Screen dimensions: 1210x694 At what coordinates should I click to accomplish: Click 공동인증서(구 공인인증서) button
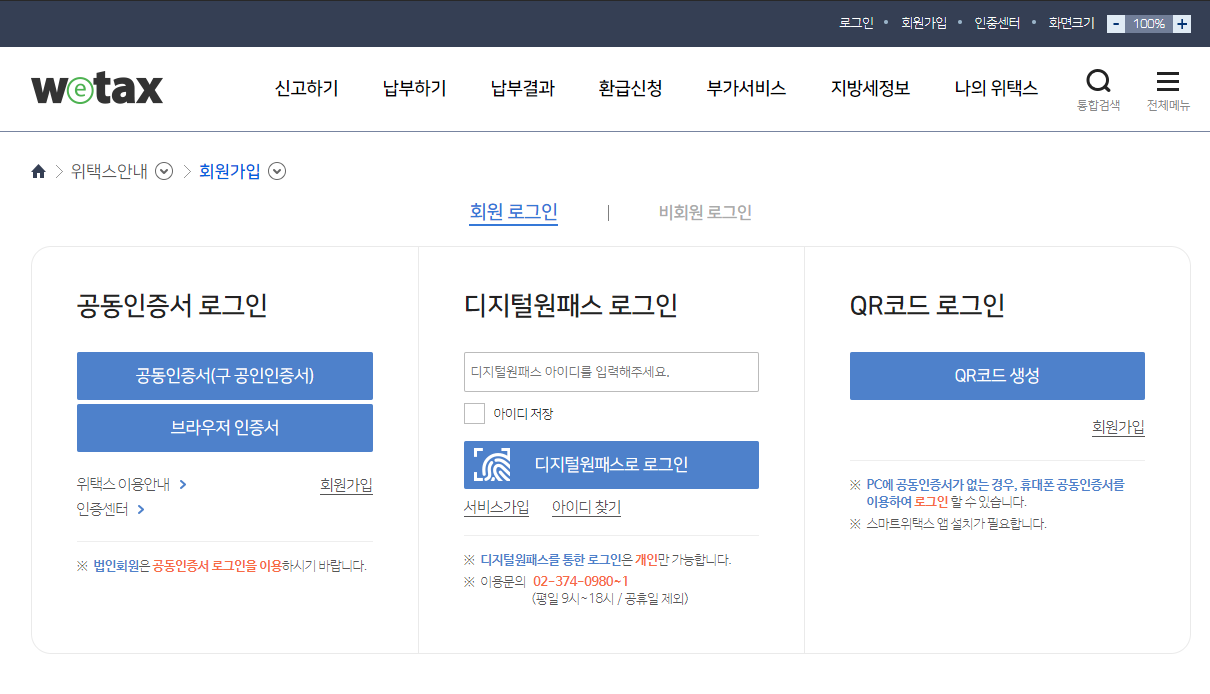pyautogui.click(x=225, y=376)
